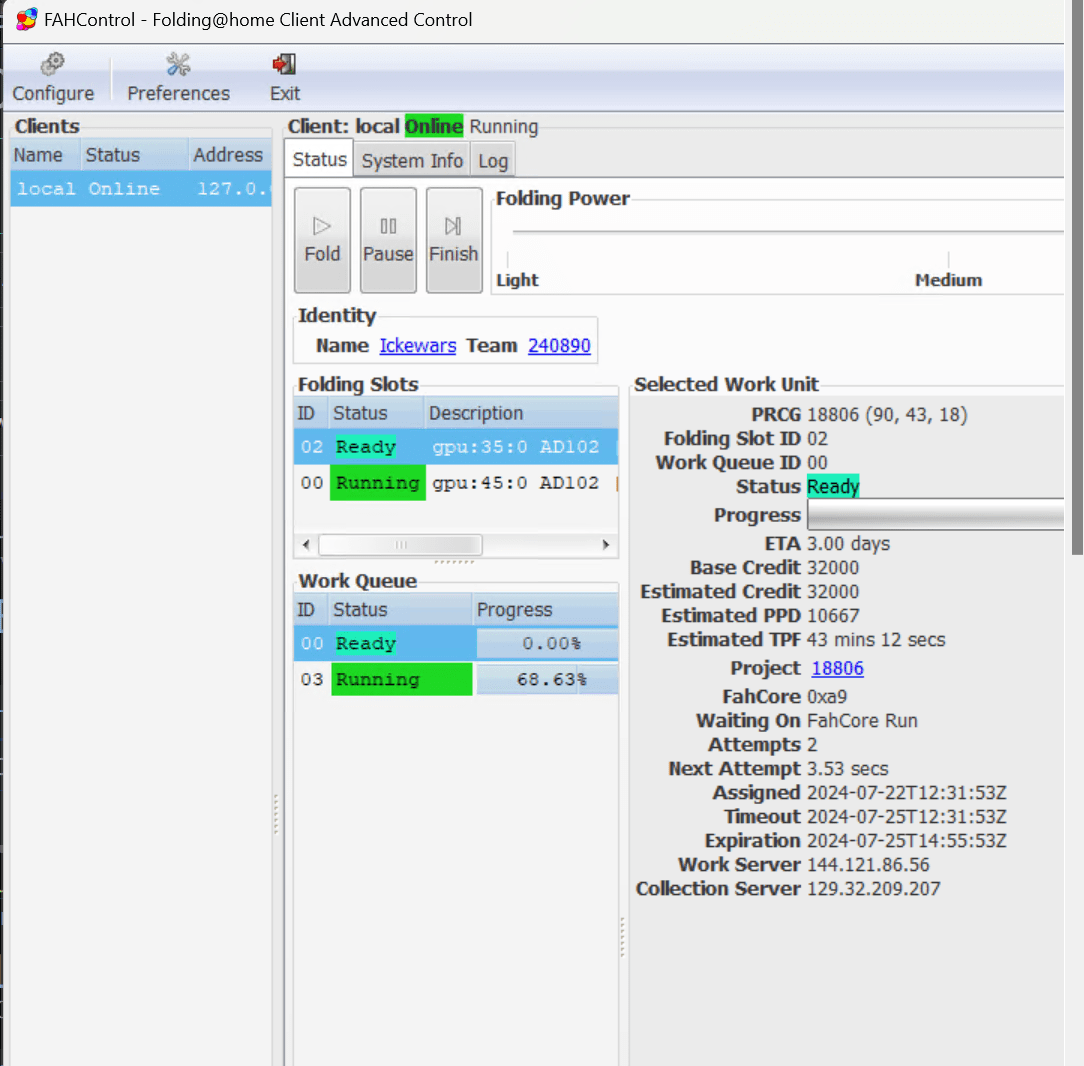Click Folding Slots Description column header

pyautogui.click(x=521, y=413)
